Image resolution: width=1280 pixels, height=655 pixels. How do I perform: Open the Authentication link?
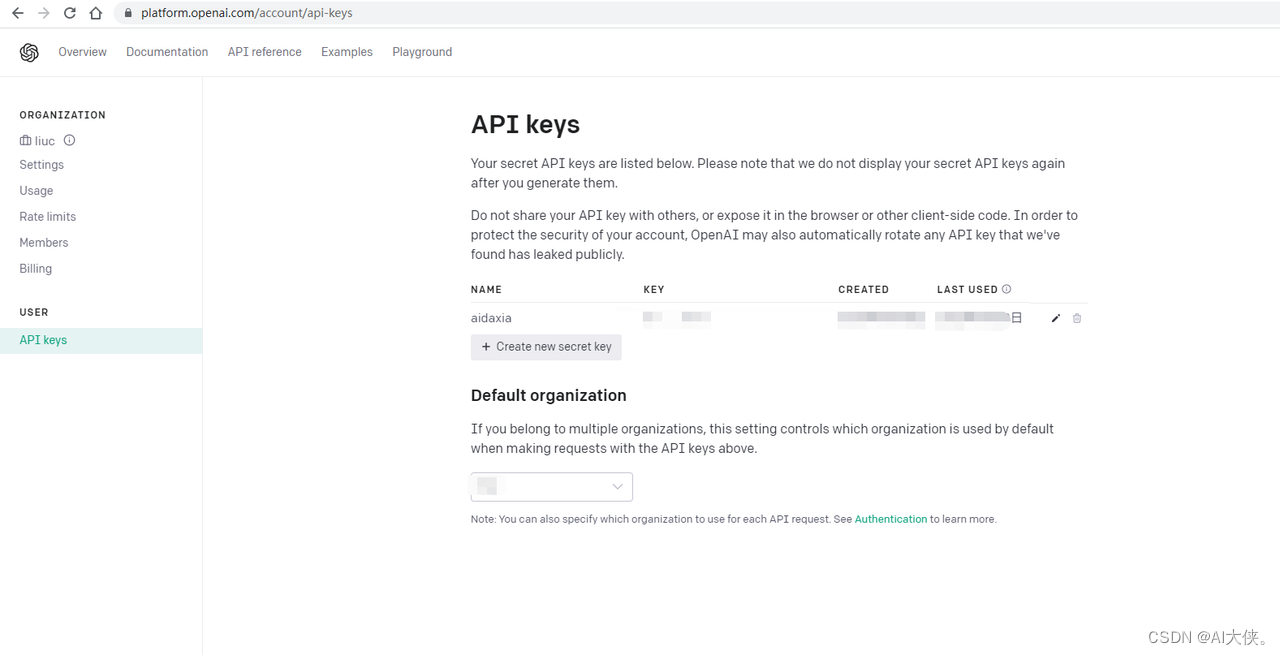(891, 519)
